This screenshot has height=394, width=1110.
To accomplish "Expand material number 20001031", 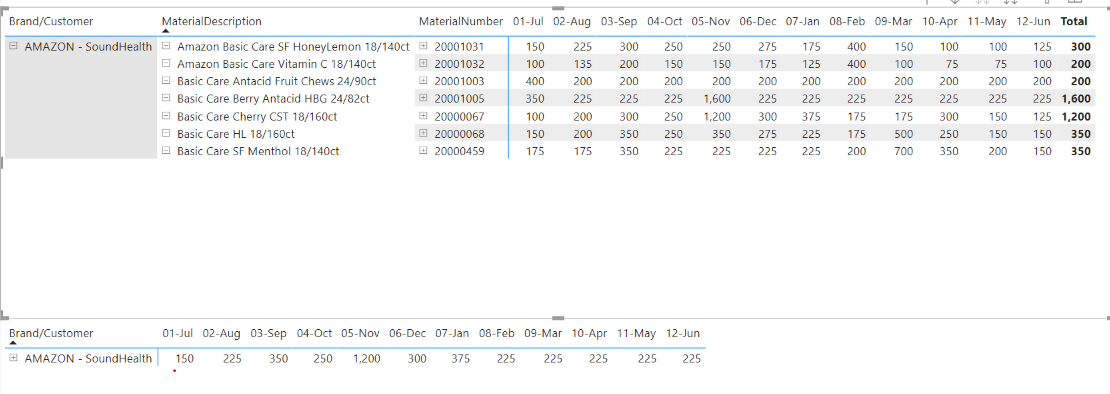I will [x=424, y=46].
